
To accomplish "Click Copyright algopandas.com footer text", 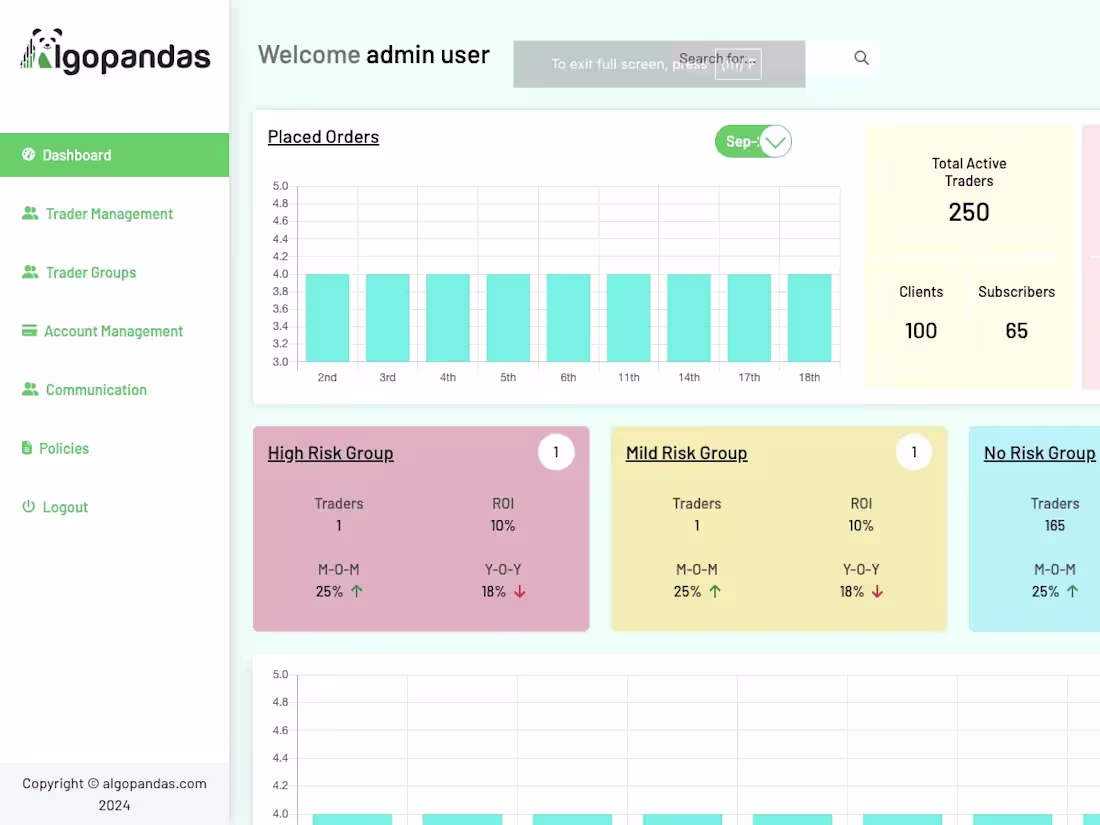I will coord(114,794).
